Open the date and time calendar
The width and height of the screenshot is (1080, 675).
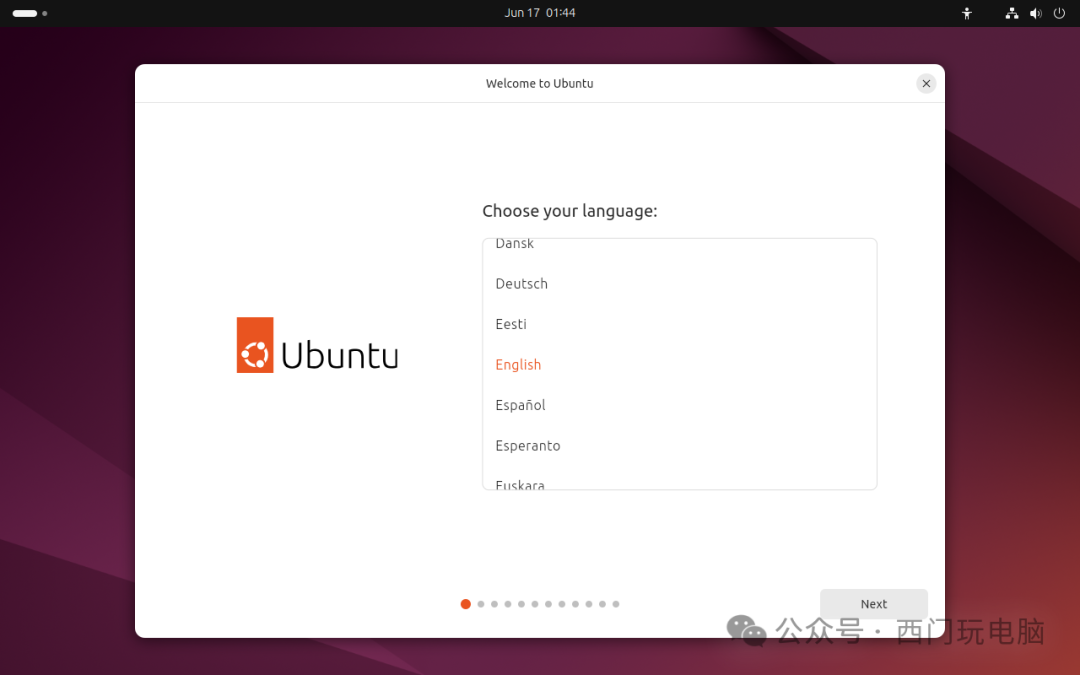pos(540,13)
